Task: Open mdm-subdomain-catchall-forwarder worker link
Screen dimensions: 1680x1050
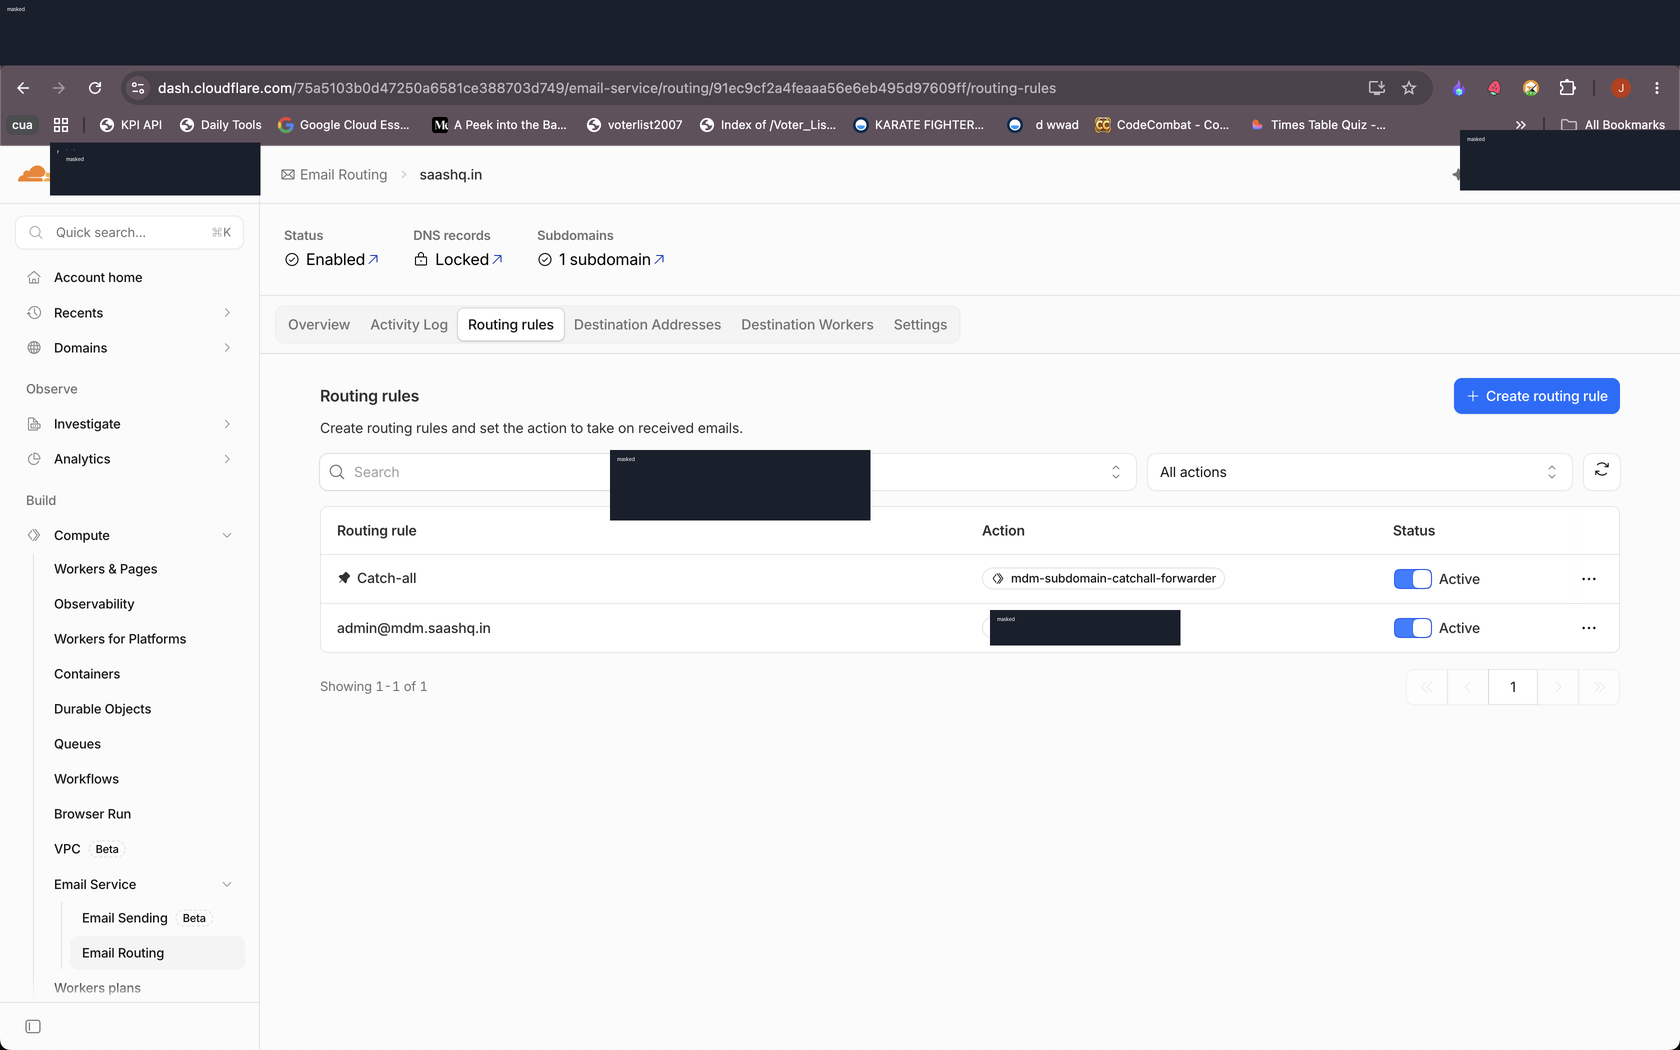Action: [1103, 578]
